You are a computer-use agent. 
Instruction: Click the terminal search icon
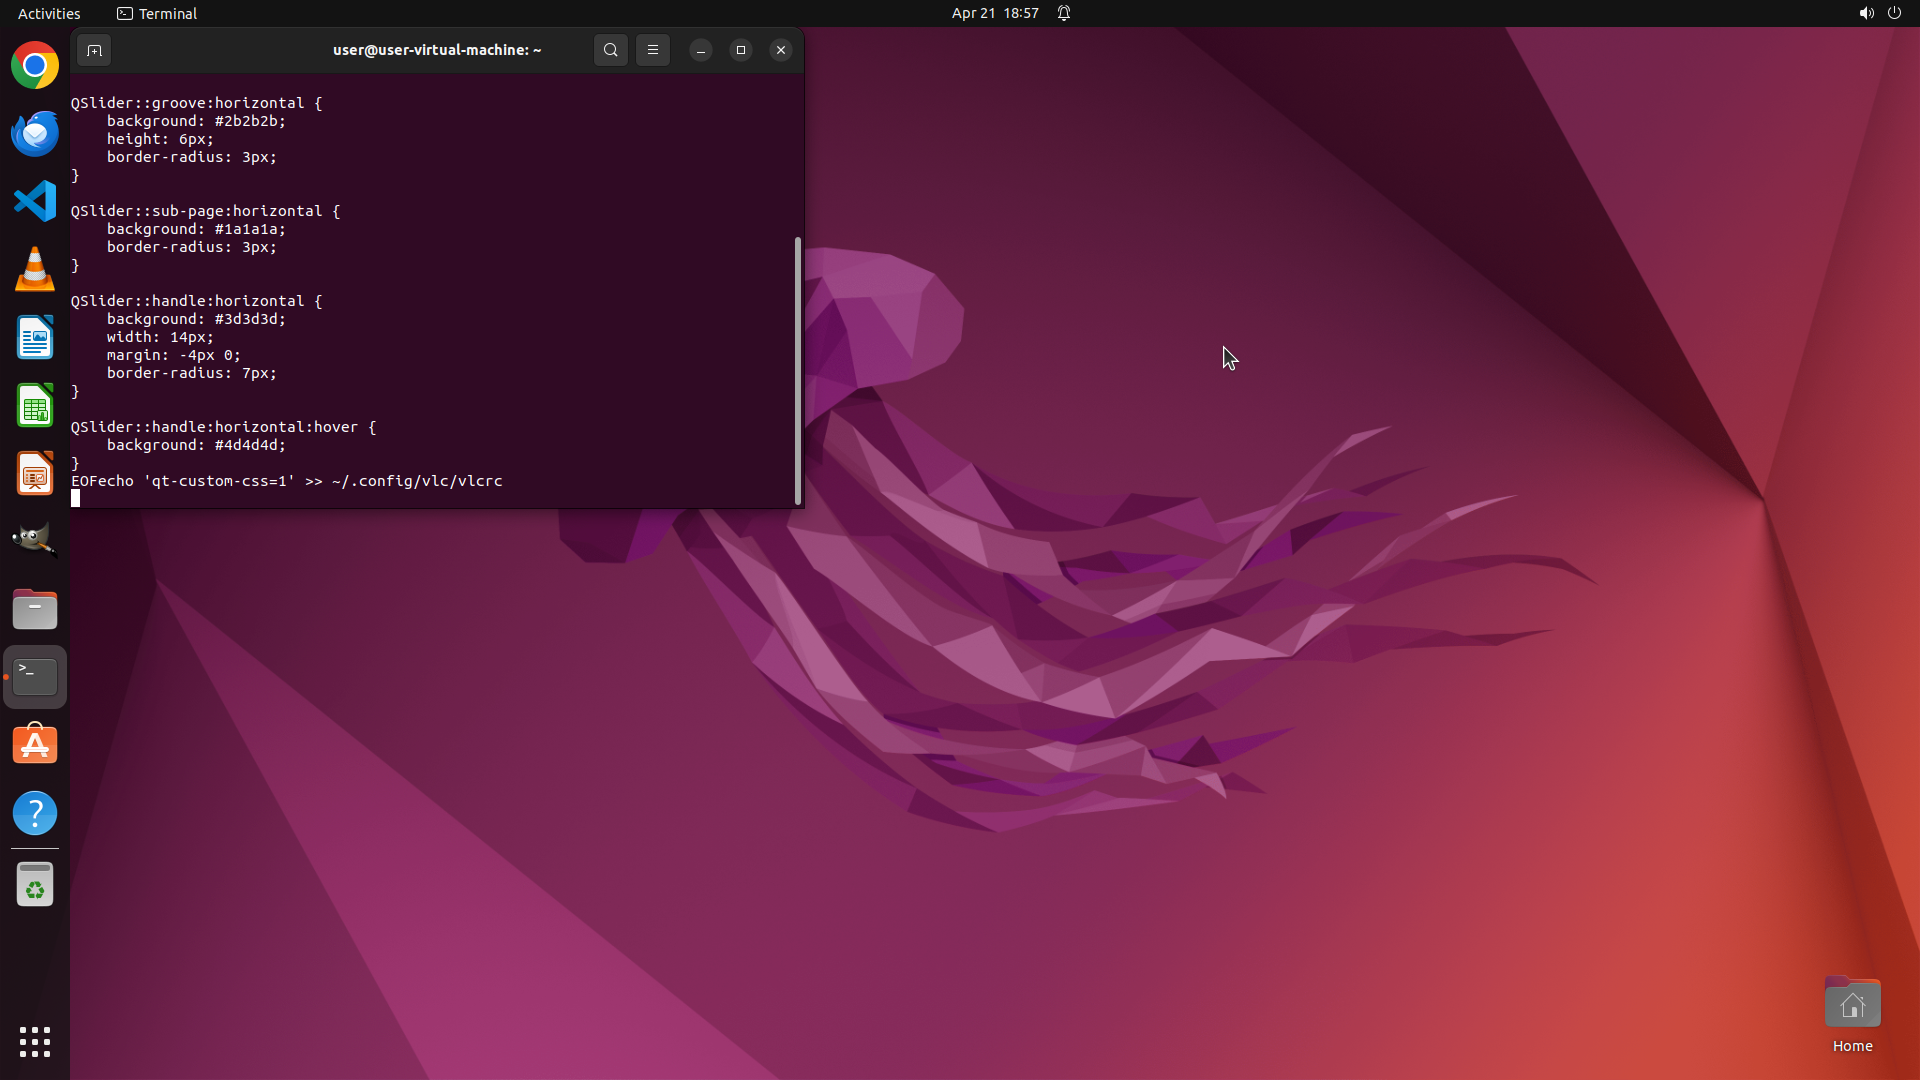coord(611,50)
